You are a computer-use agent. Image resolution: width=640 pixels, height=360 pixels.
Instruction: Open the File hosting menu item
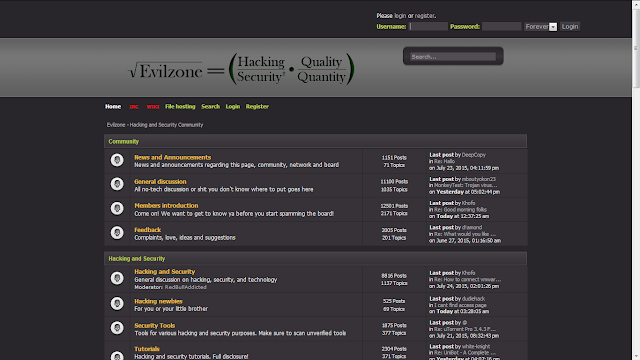tap(180, 107)
